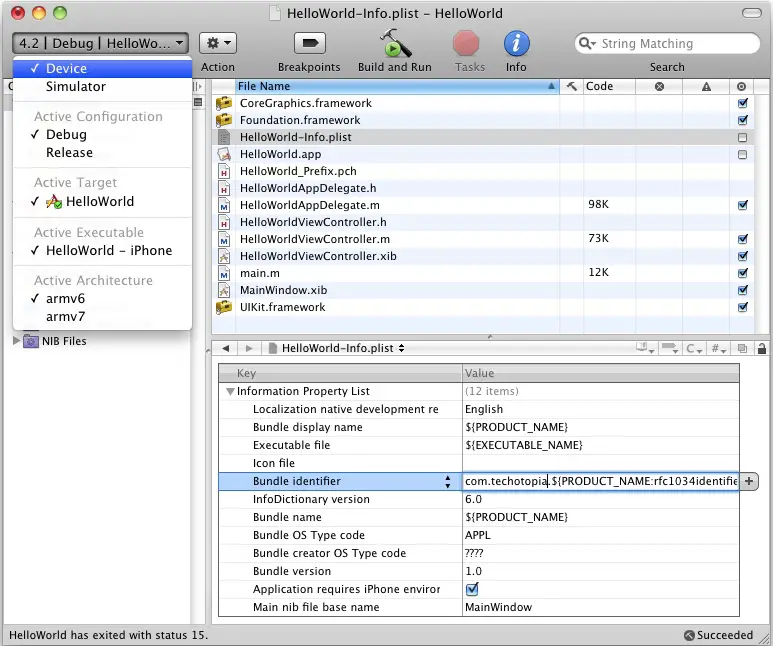The height and width of the screenshot is (646, 773).
Task: Open the Action gear menu
Action: [217, 43]
